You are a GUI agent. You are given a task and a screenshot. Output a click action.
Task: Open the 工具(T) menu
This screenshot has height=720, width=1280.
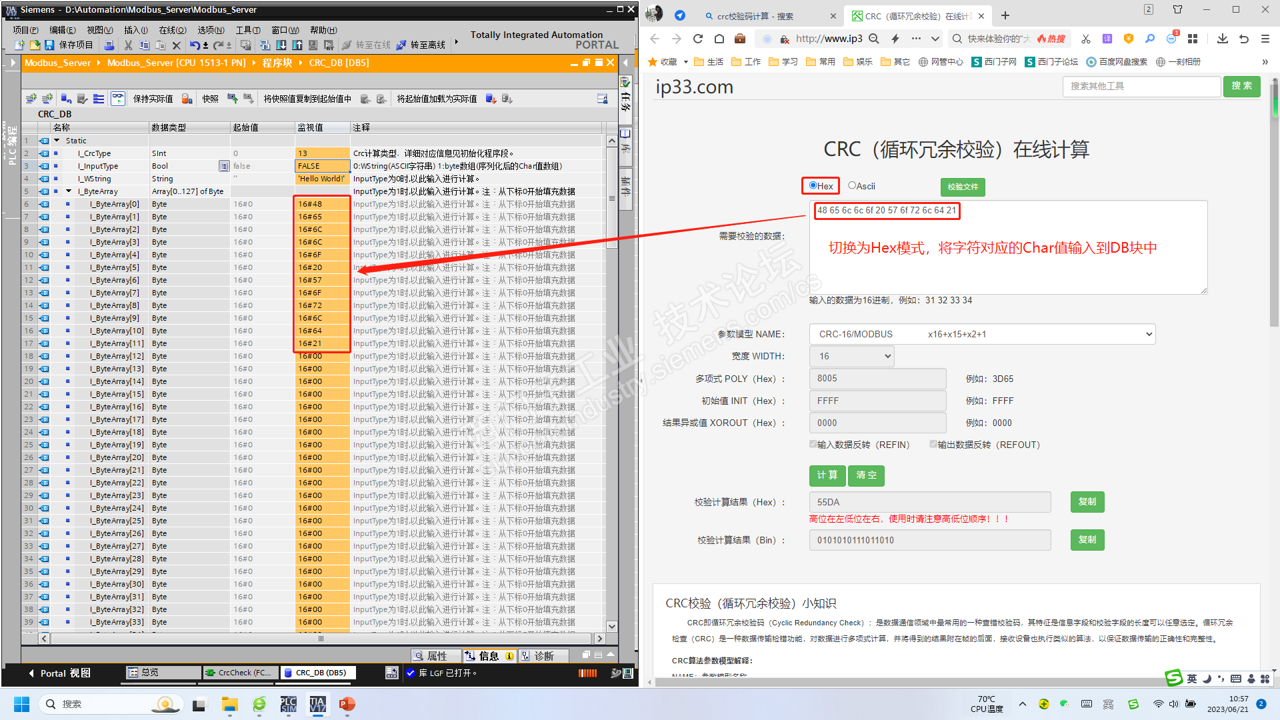click(x=248, y=30)
